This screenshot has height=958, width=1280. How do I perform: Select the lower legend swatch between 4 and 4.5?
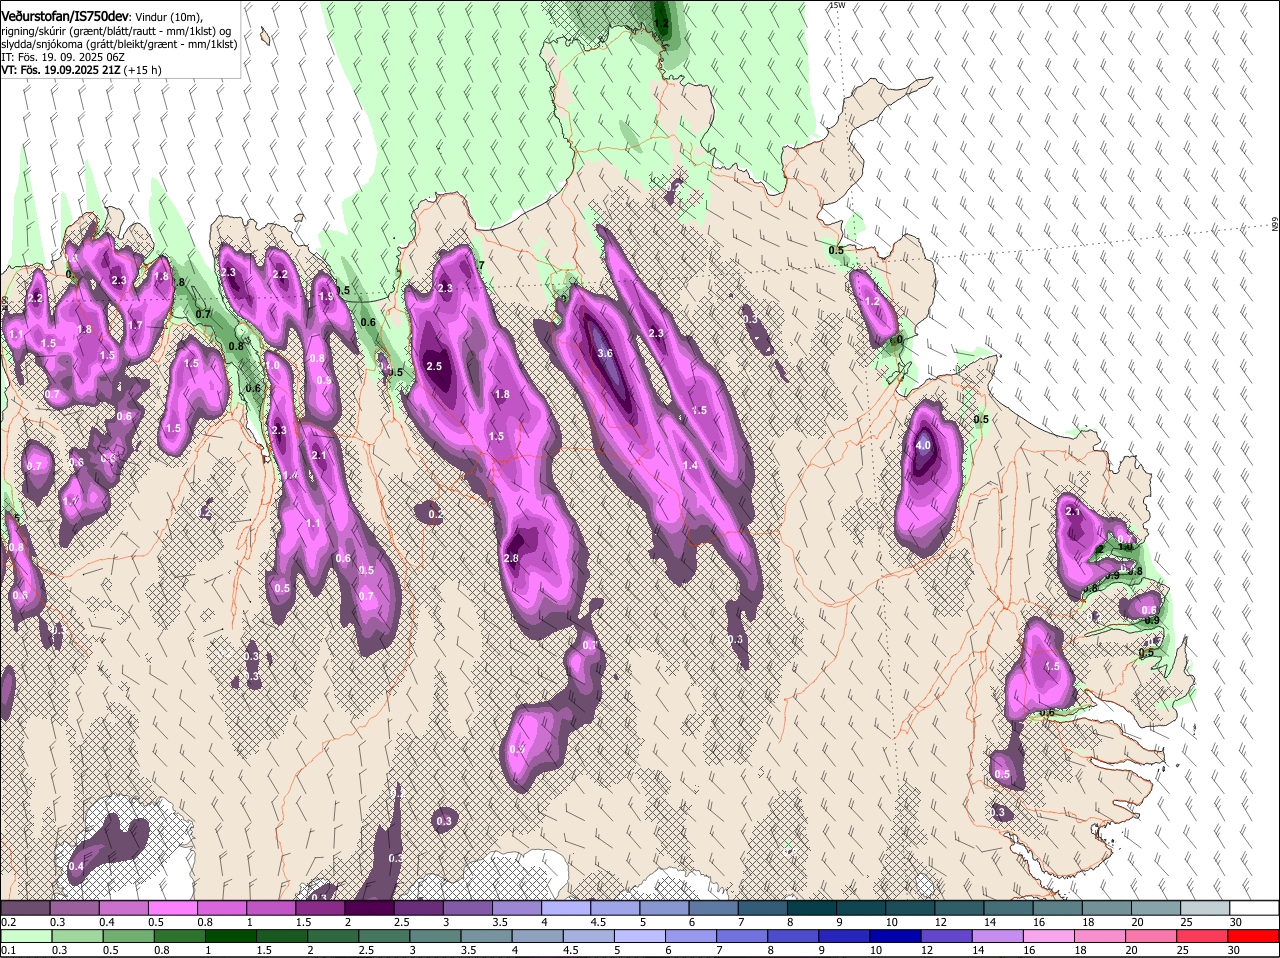538,936
